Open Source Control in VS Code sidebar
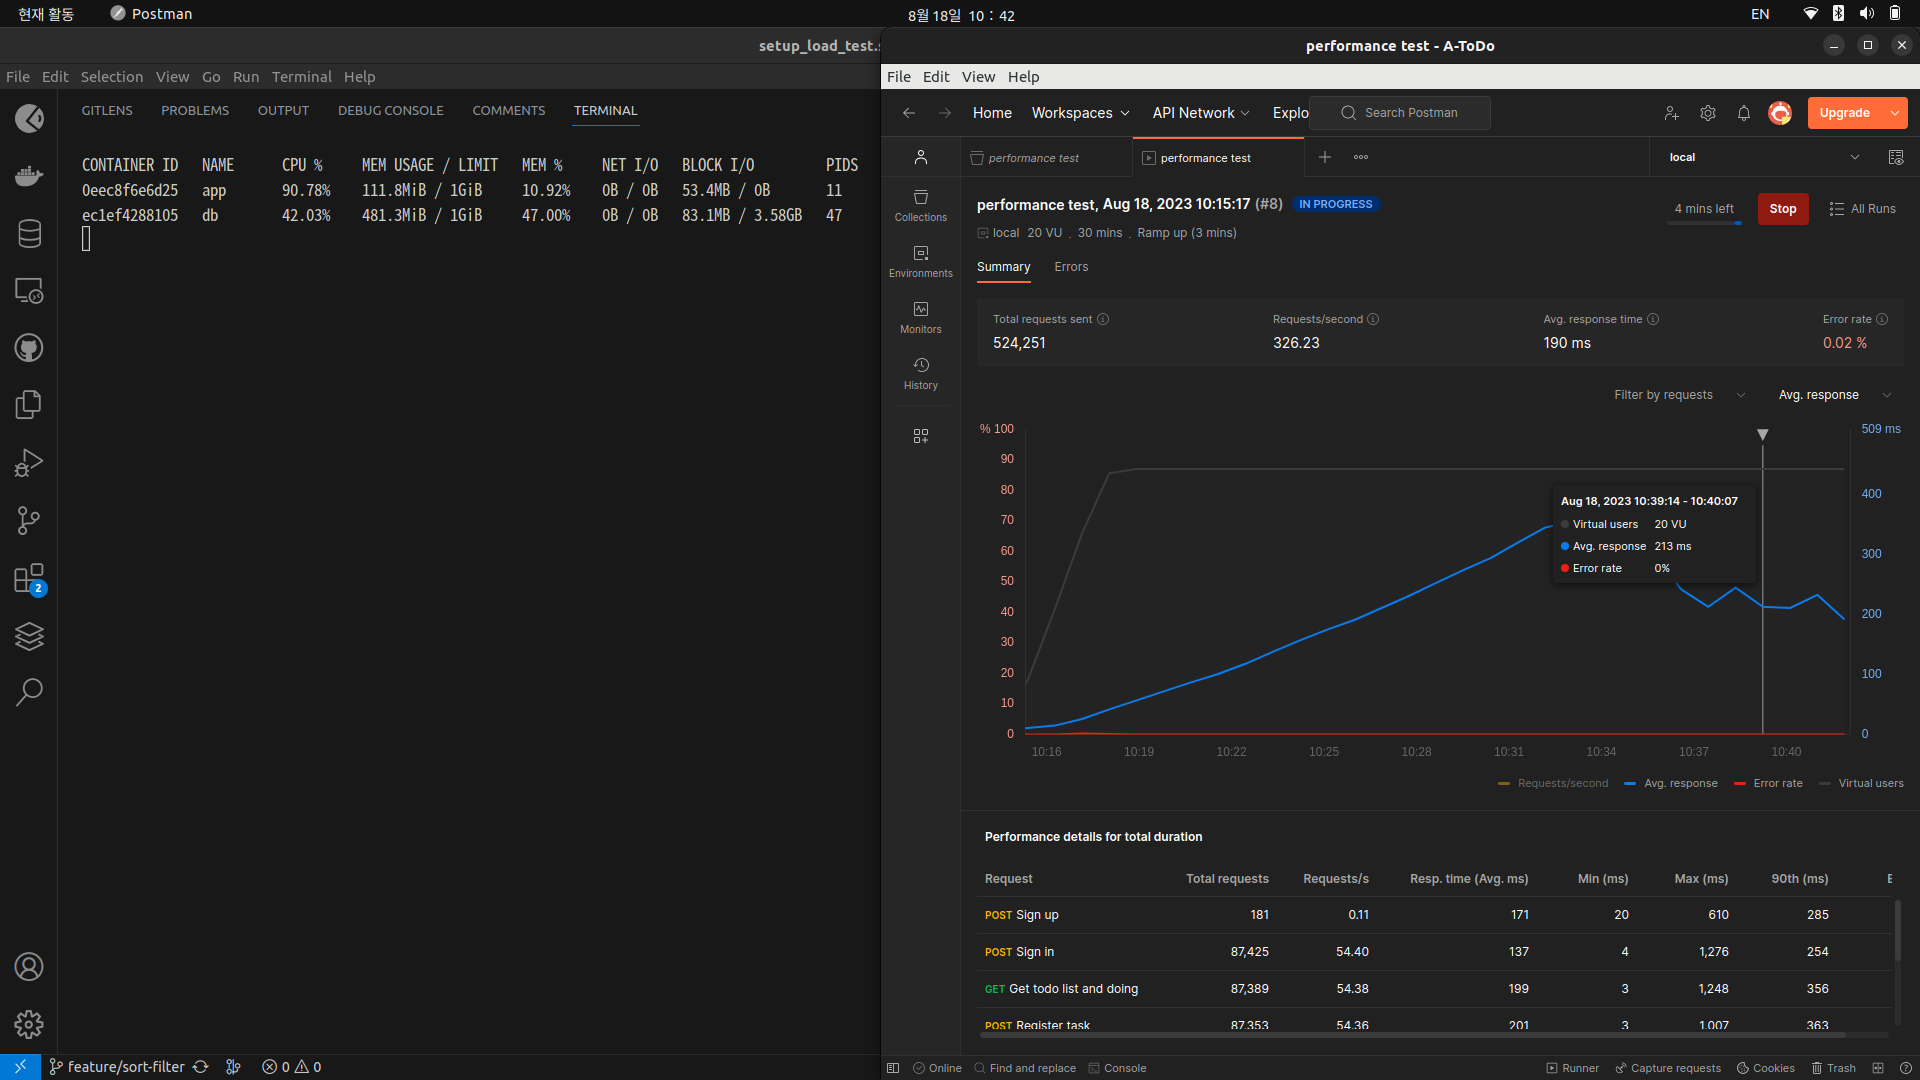This screenshot has height=1080, width=1920. tap(29, 520)
